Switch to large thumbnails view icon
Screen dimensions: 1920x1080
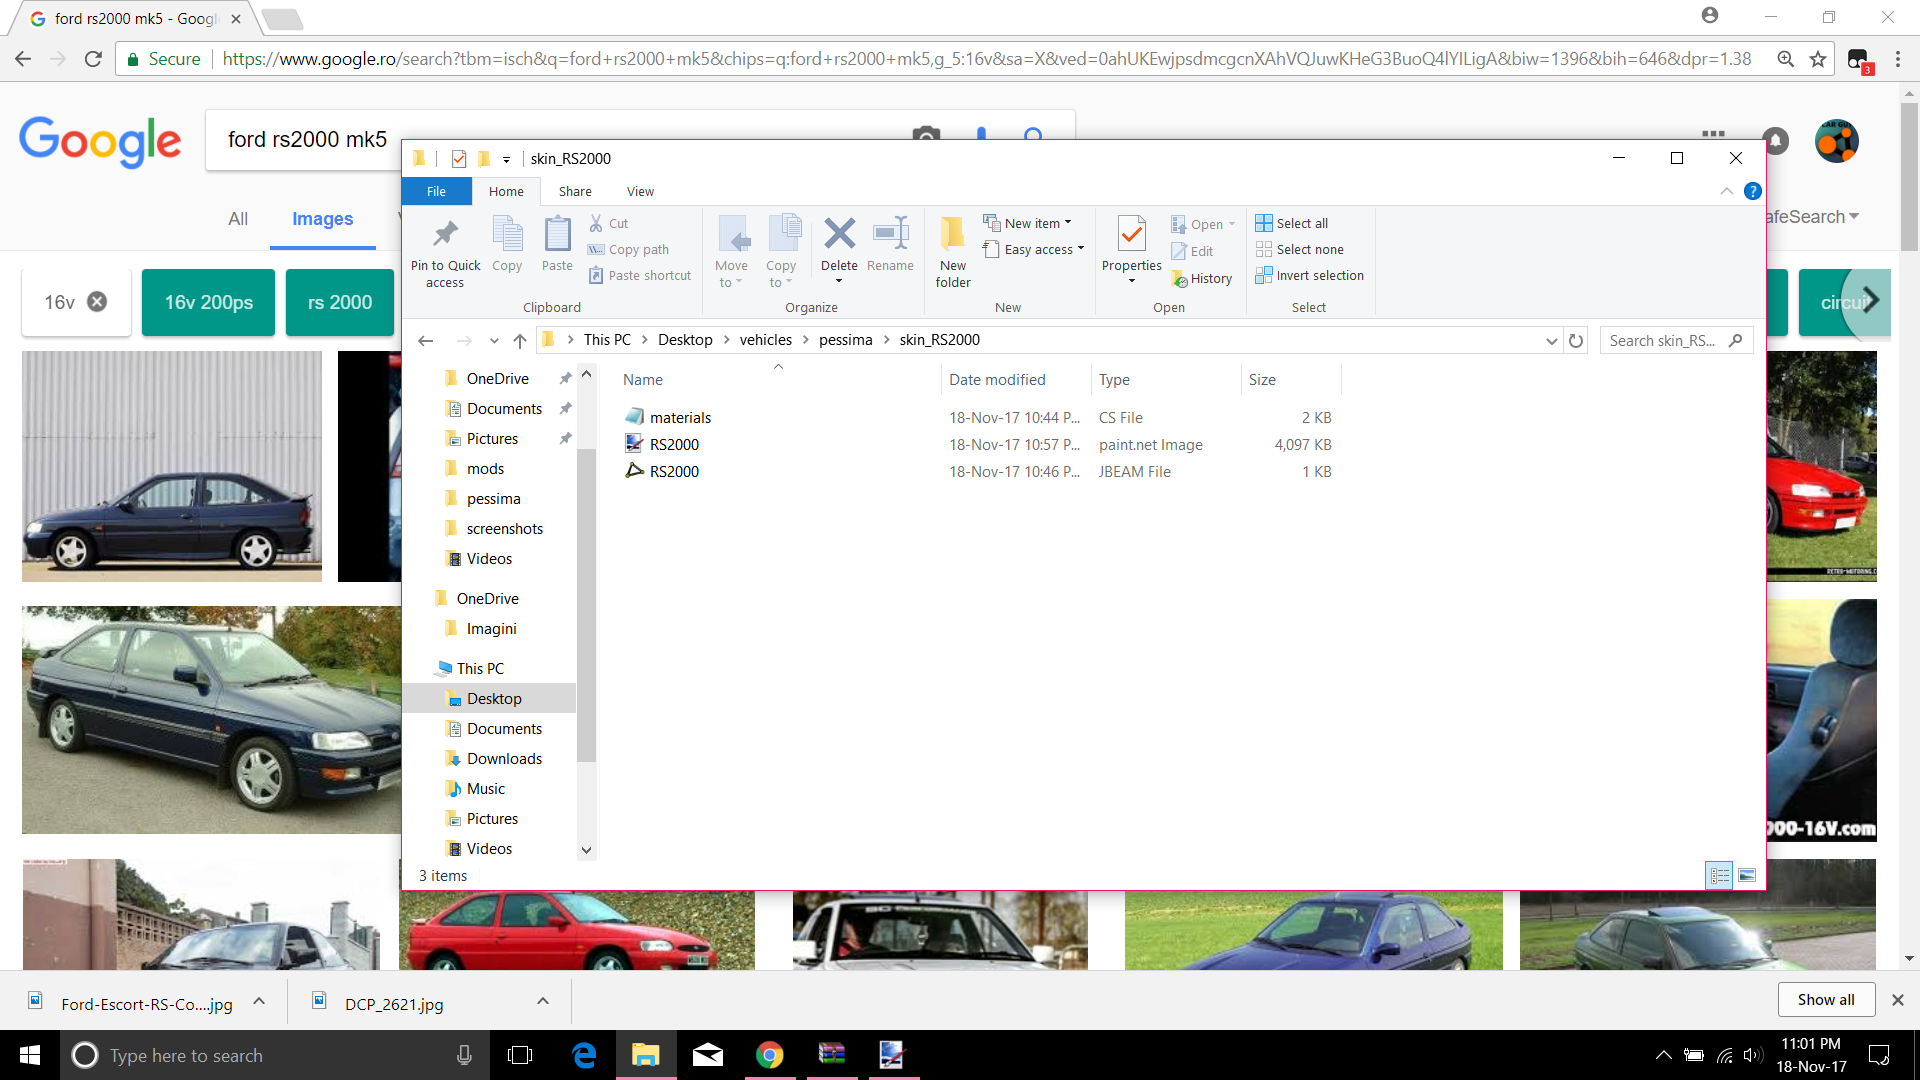[1747, 875]
